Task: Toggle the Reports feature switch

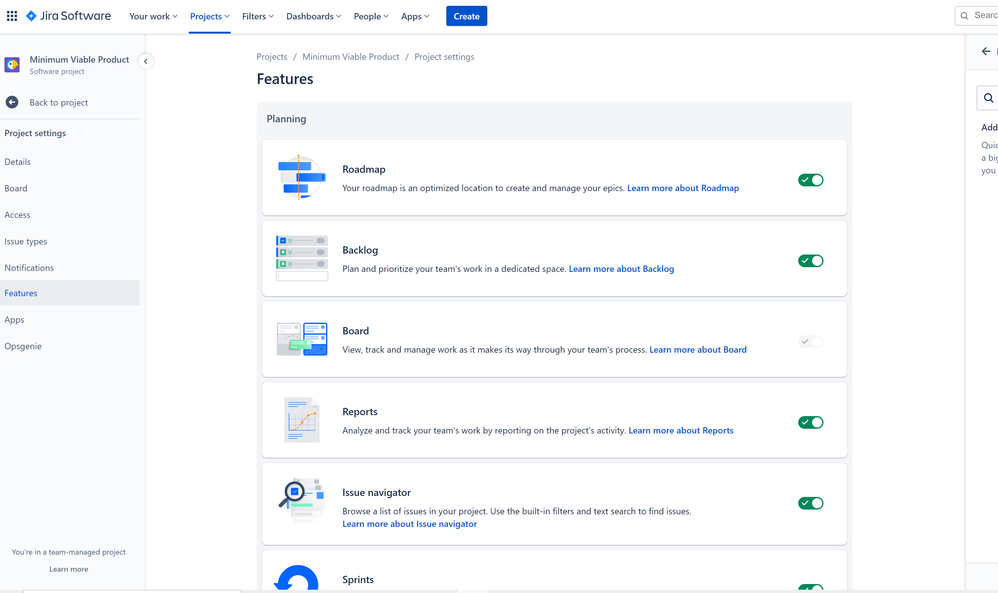Action: tap(811, 422)
